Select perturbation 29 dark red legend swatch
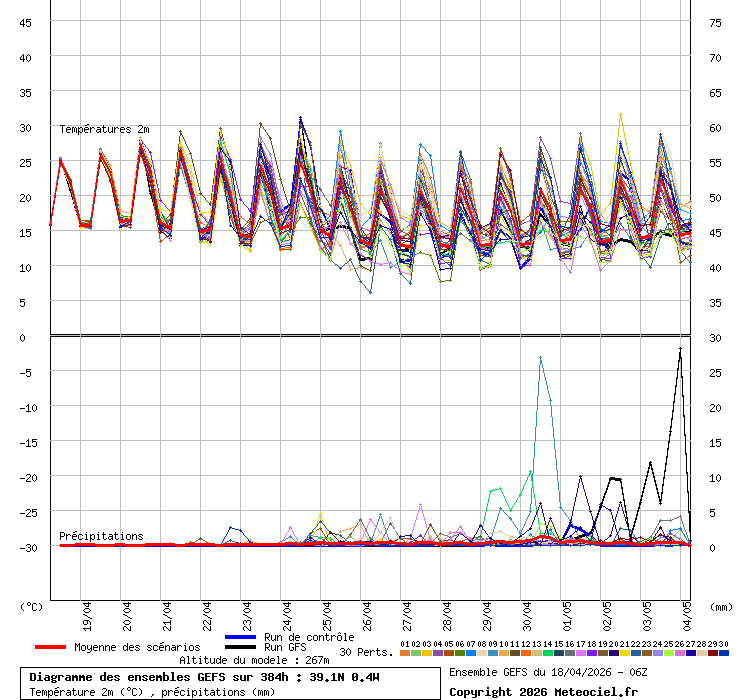Screen dimensions: 740x700 pyautogui.click(x=713, y=653)
